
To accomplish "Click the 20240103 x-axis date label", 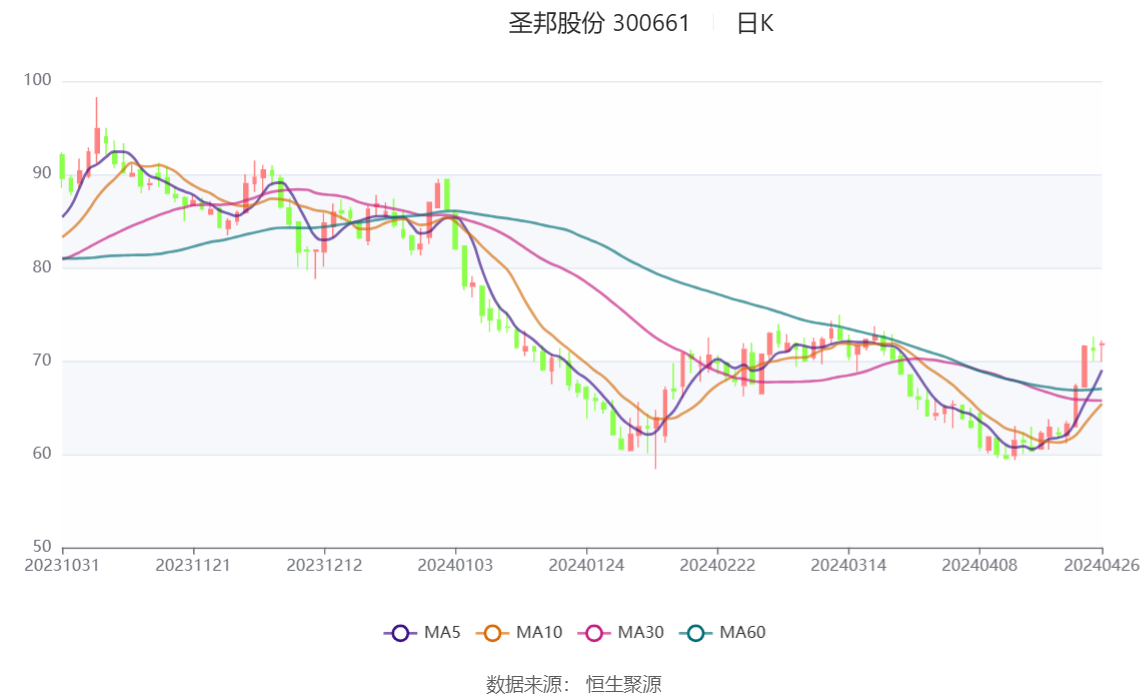I will pos(456,565).
